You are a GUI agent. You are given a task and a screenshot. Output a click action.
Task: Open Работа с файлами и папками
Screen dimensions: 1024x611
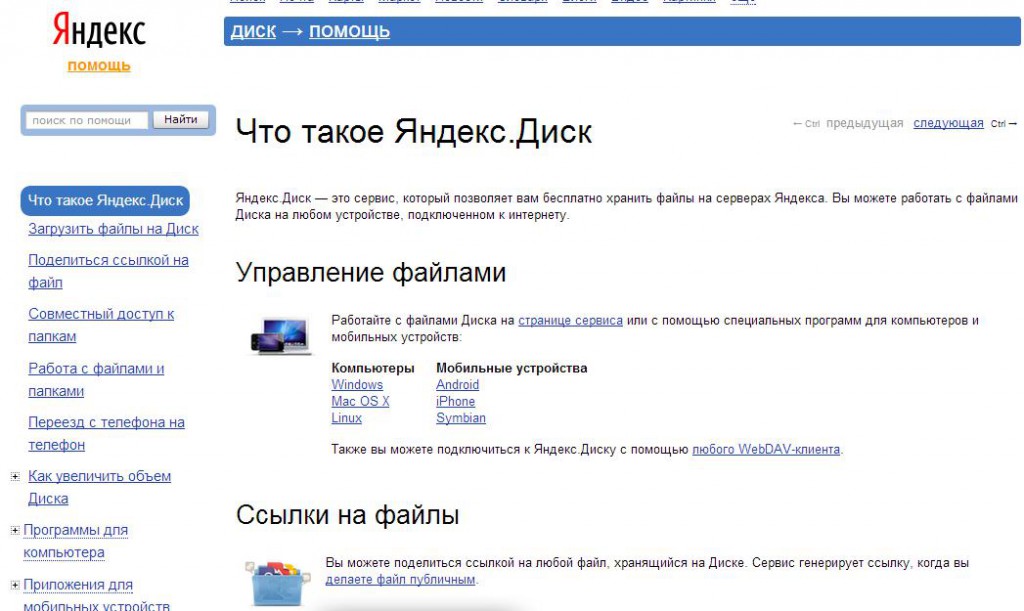tap(96, 379)
